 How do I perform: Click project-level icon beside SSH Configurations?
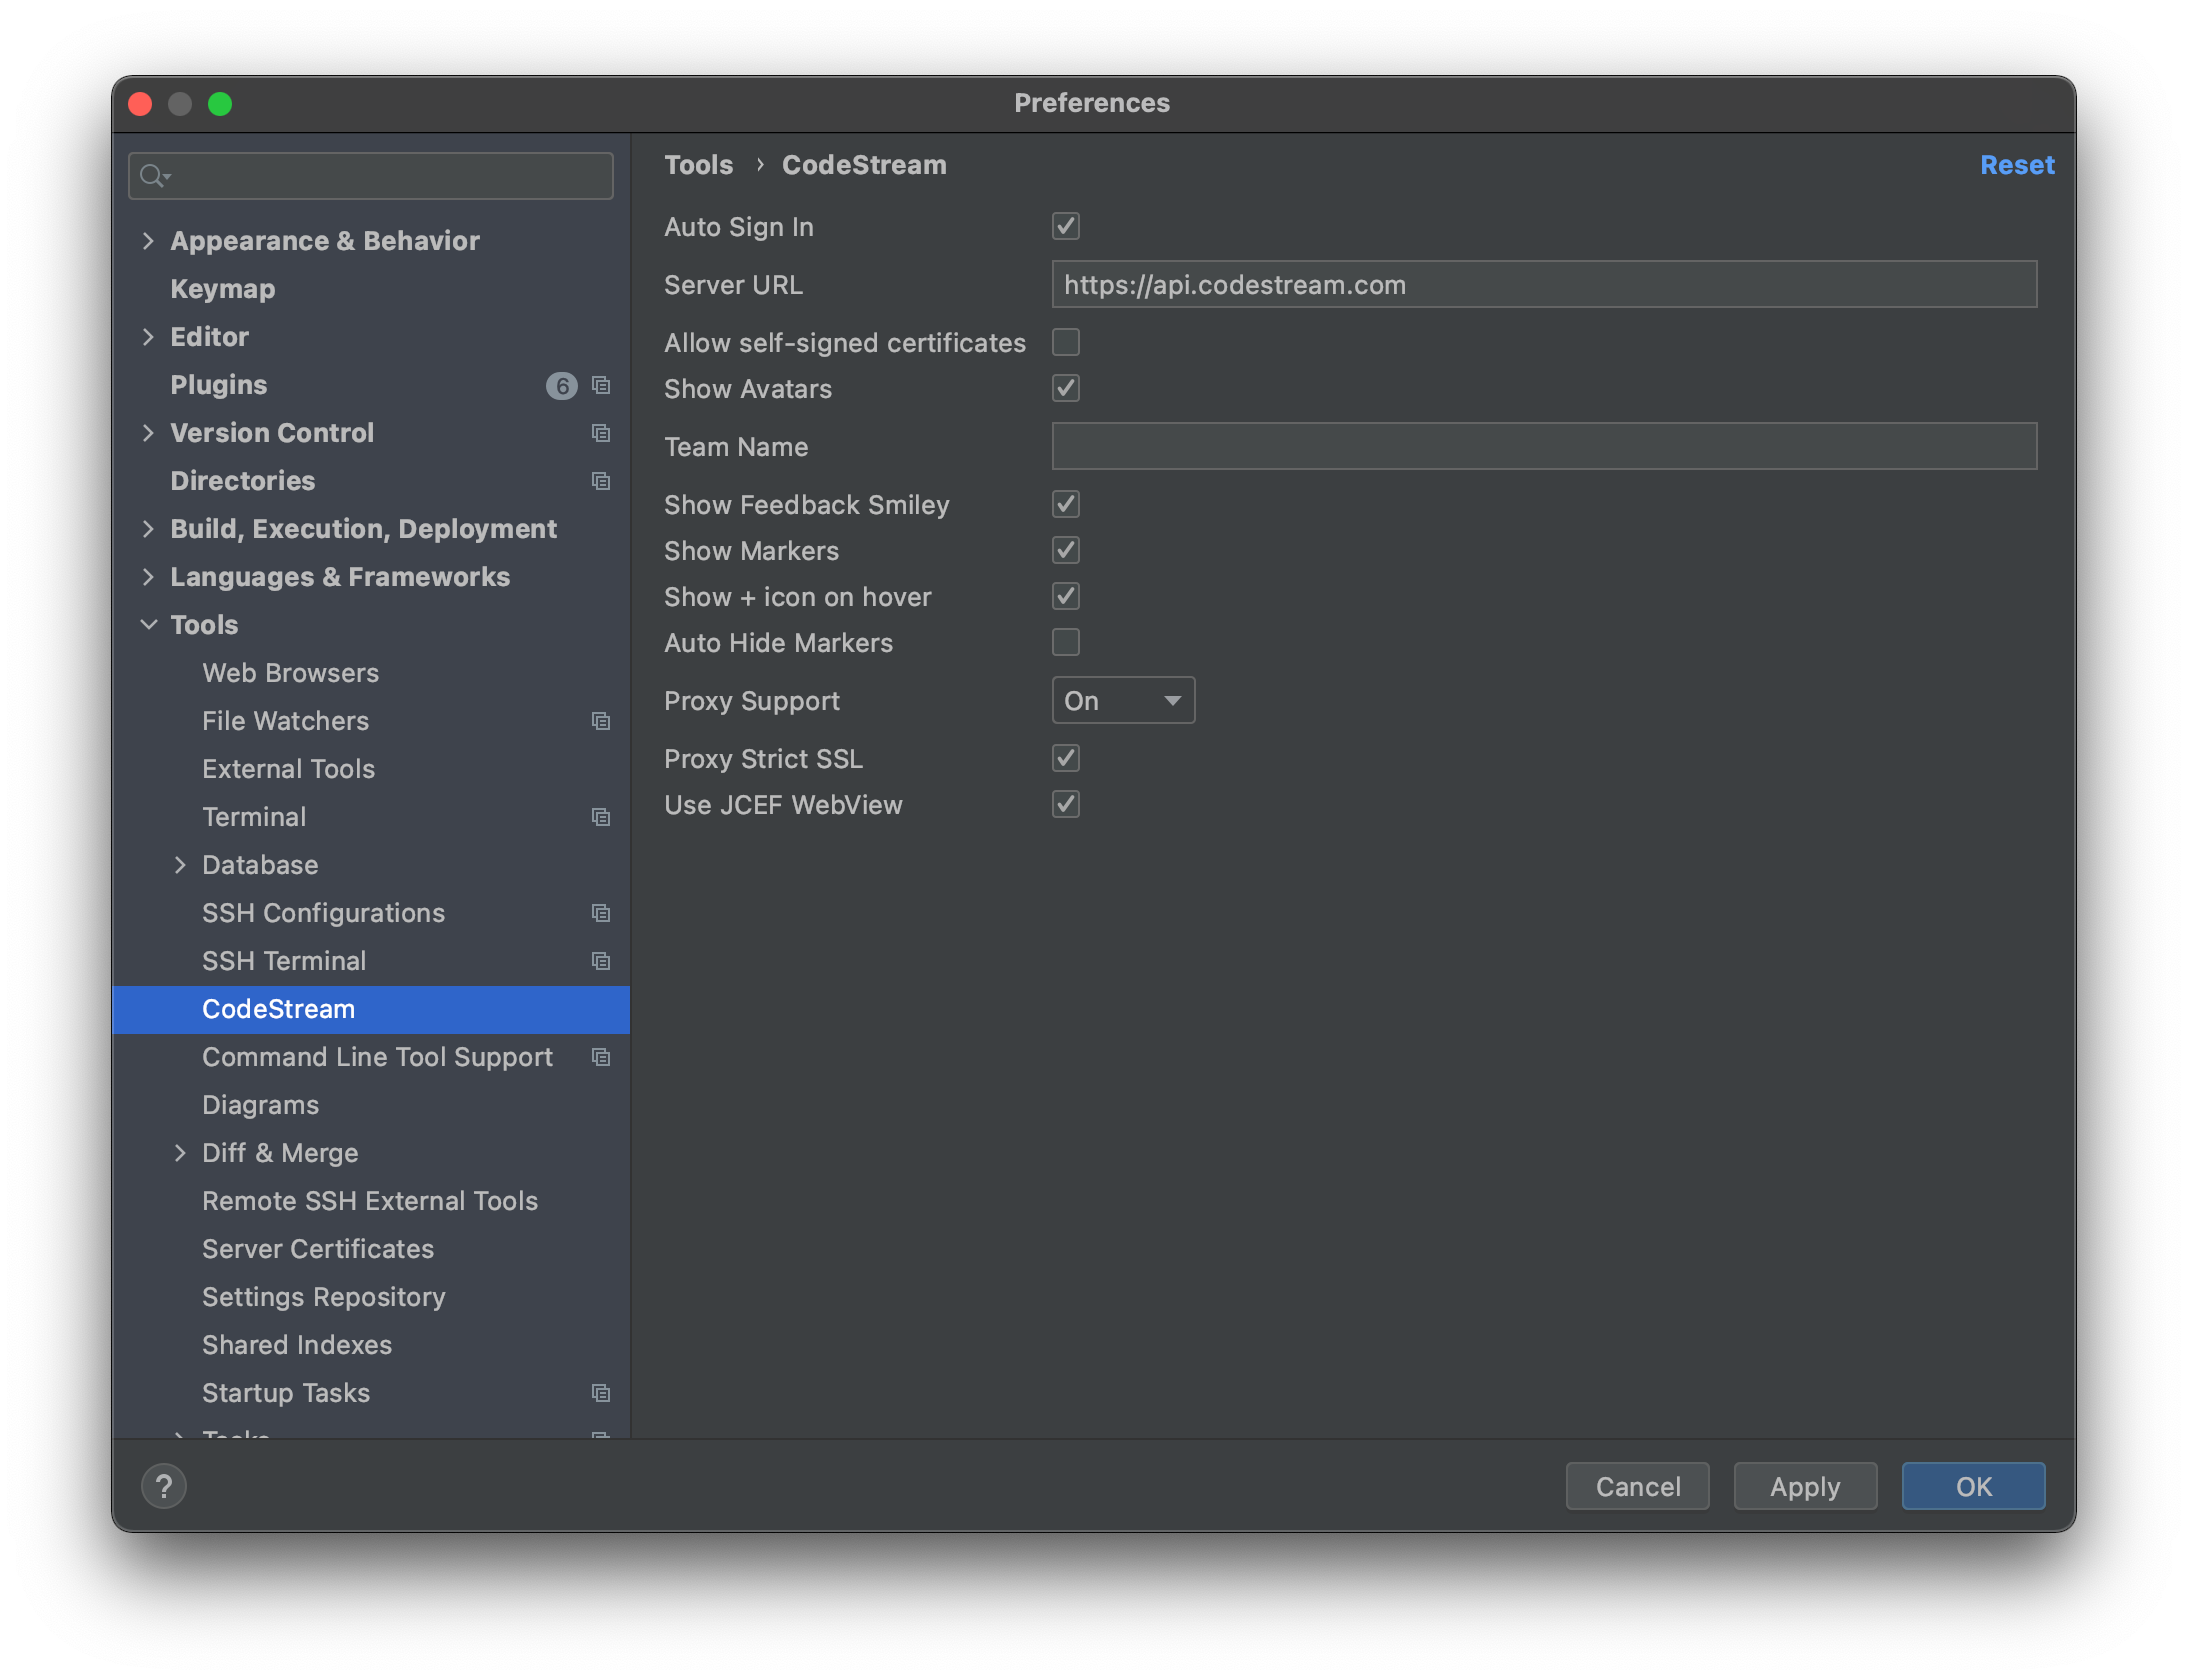[601, 913]
